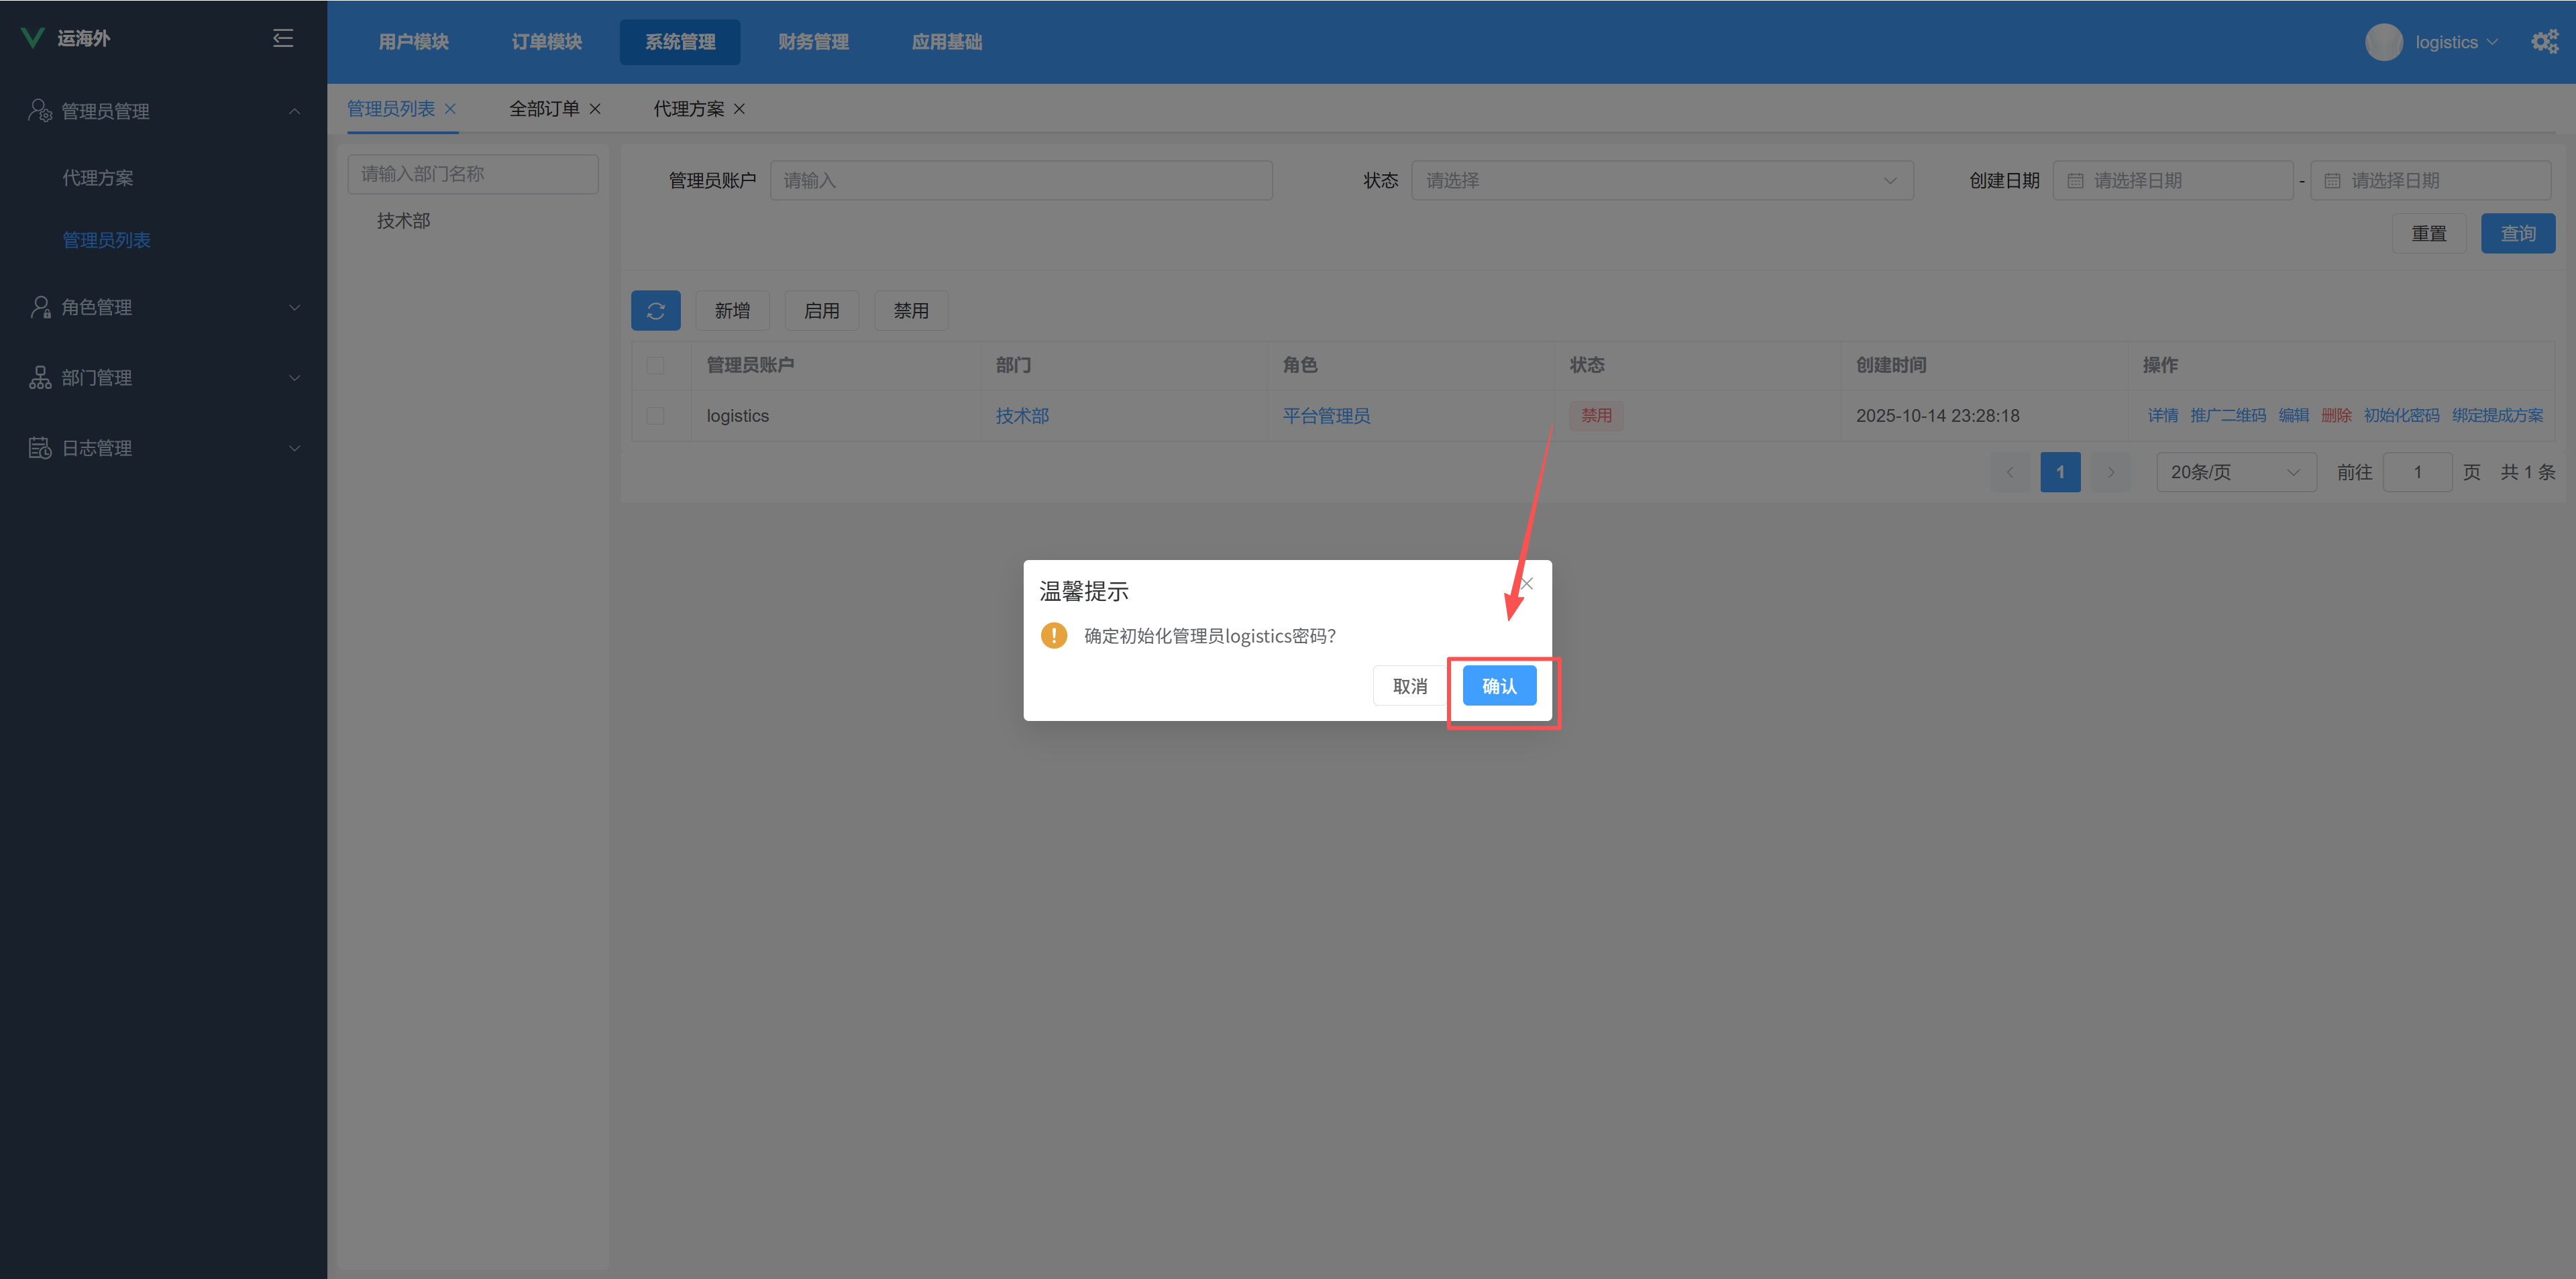This screenshot has width=2576, height=1279.
Task: Close the 全部订单 tab X icon
Action: tap(595, 109)
